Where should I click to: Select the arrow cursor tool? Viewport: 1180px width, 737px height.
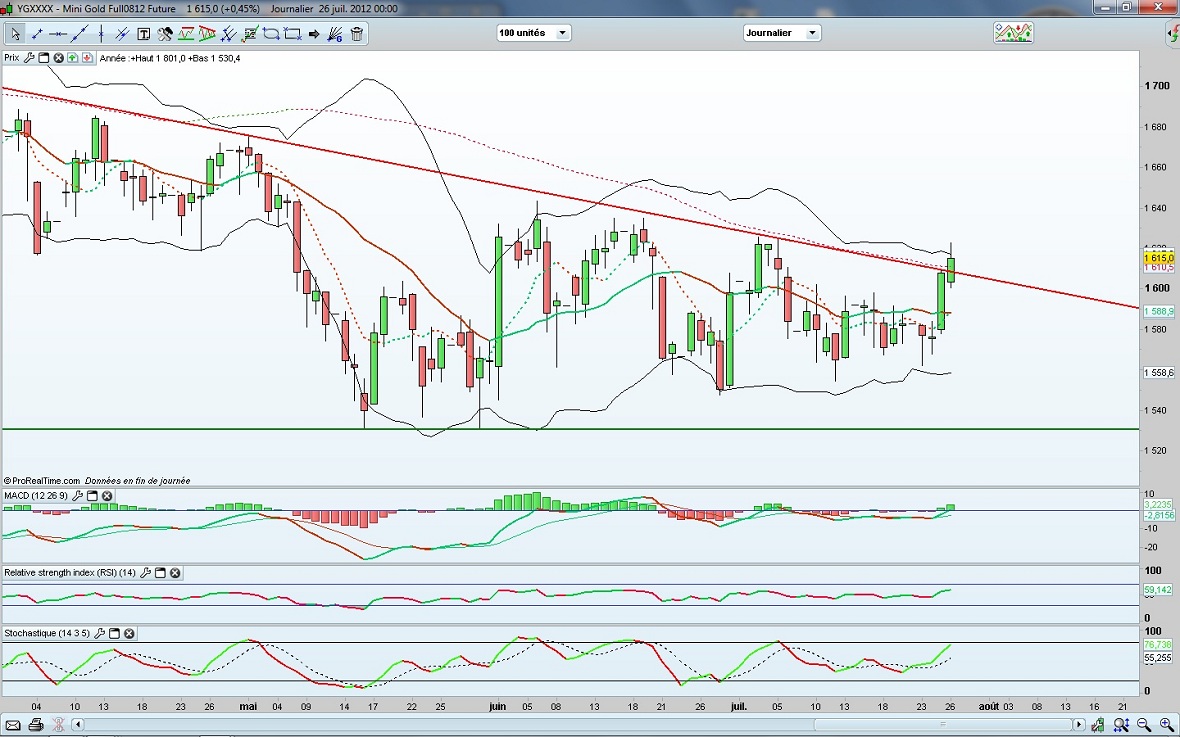[15, 34]
